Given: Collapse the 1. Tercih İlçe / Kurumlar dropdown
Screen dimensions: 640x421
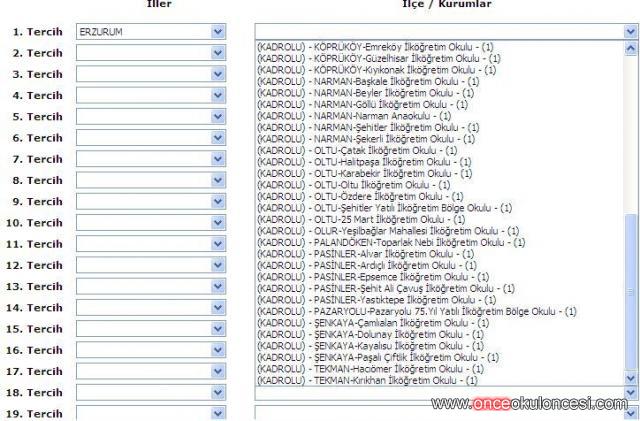Looking at the screenshot, I should point(631,31).
